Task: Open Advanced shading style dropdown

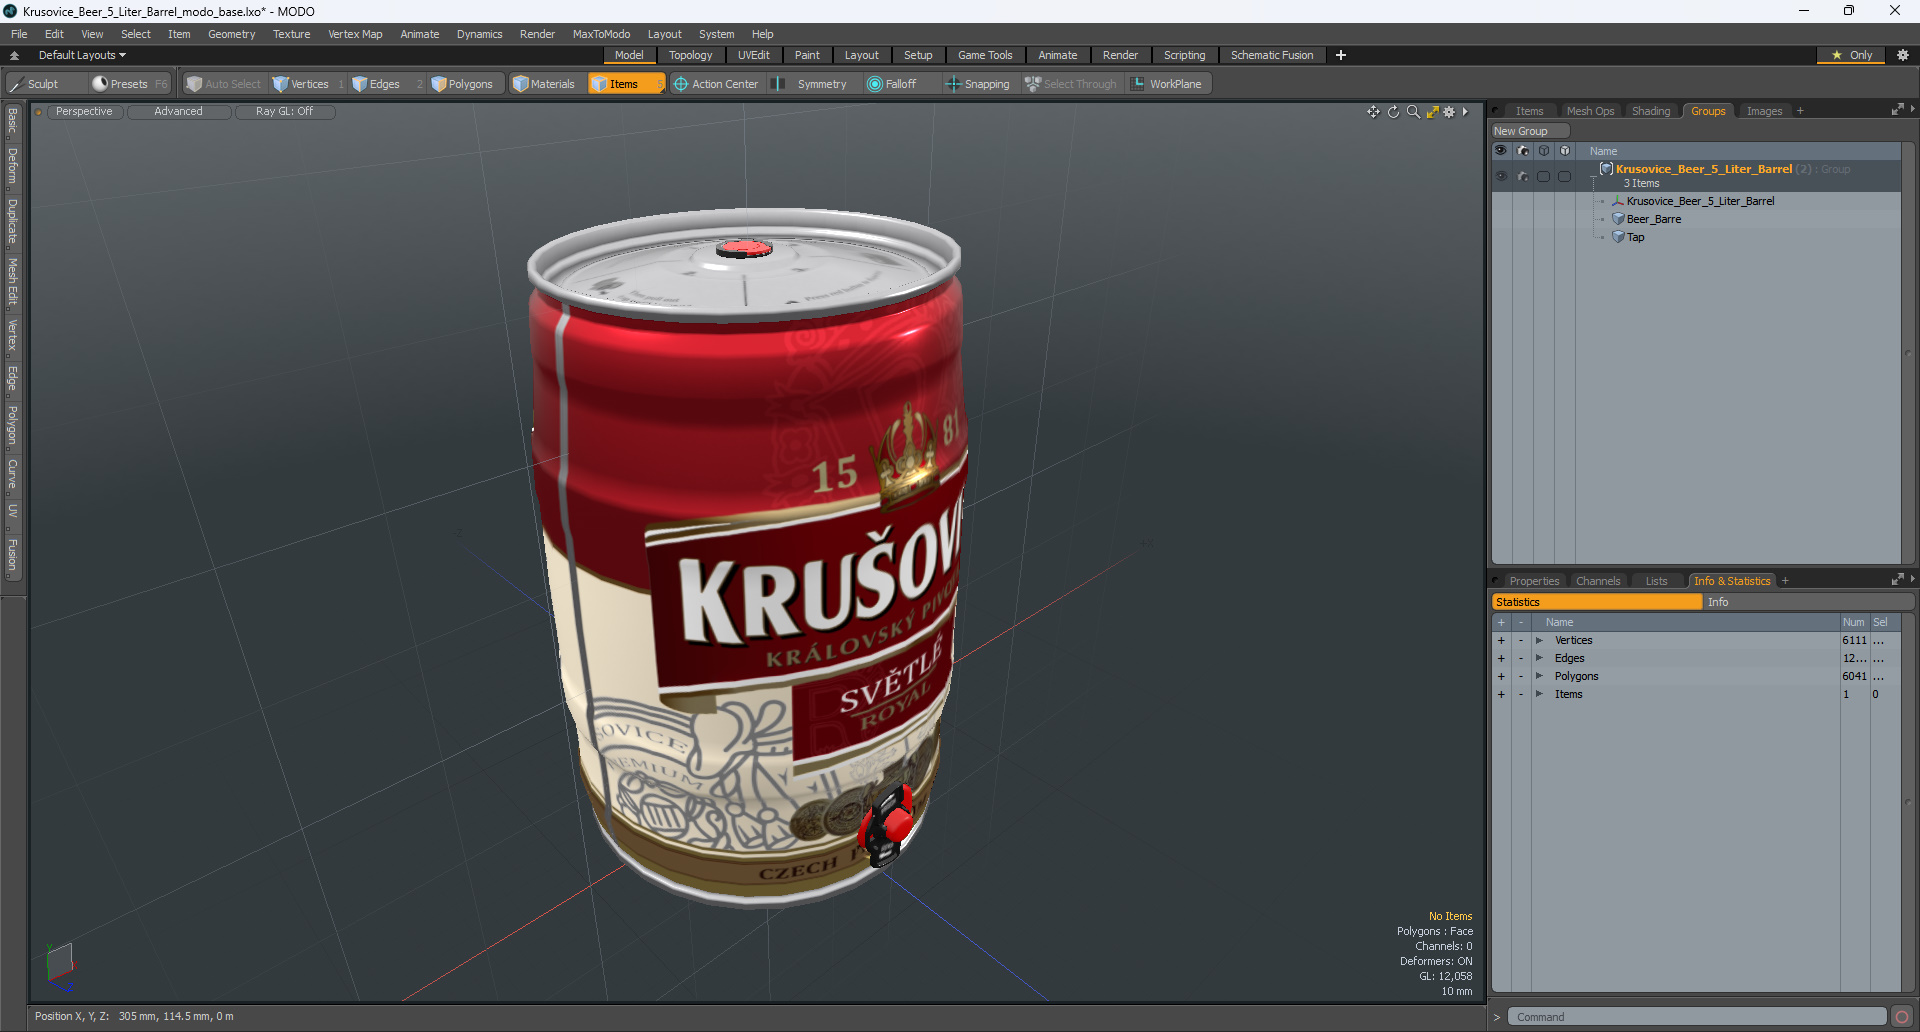Action: coord(178,112)
